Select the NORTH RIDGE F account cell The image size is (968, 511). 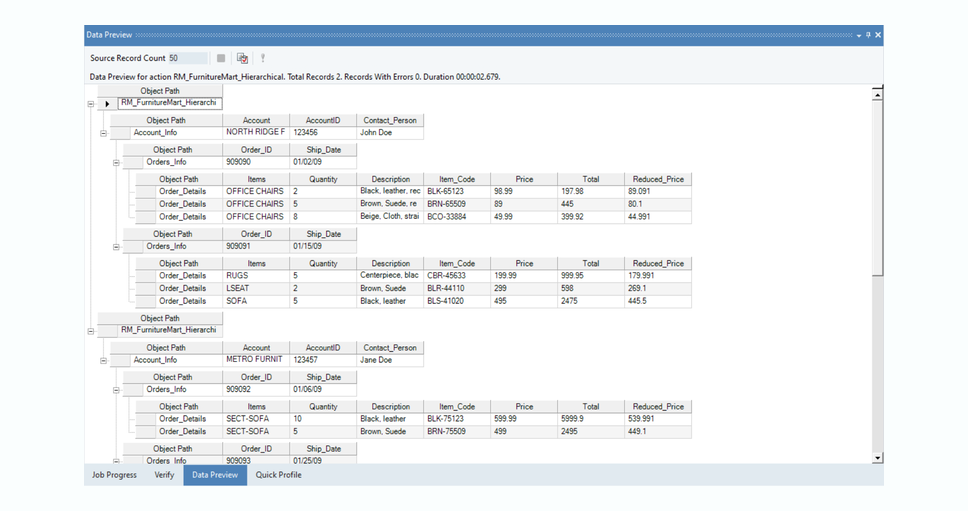tap(256, 132)
